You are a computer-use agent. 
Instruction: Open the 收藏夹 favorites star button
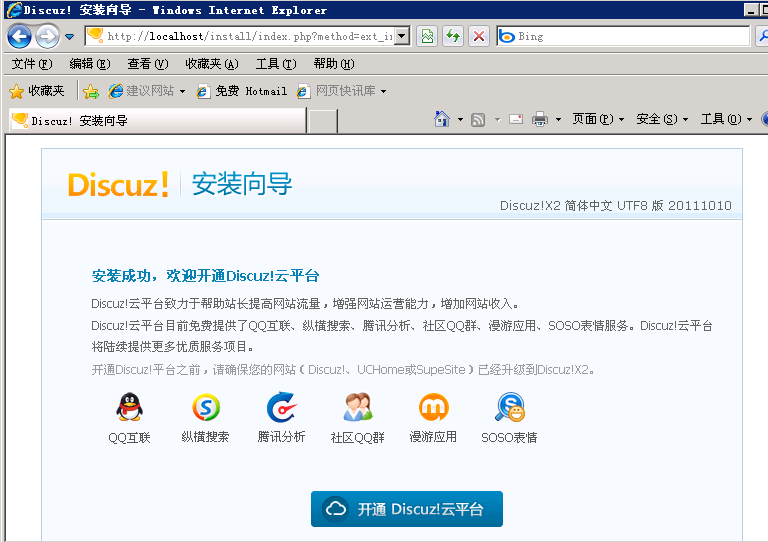point(37,91)
